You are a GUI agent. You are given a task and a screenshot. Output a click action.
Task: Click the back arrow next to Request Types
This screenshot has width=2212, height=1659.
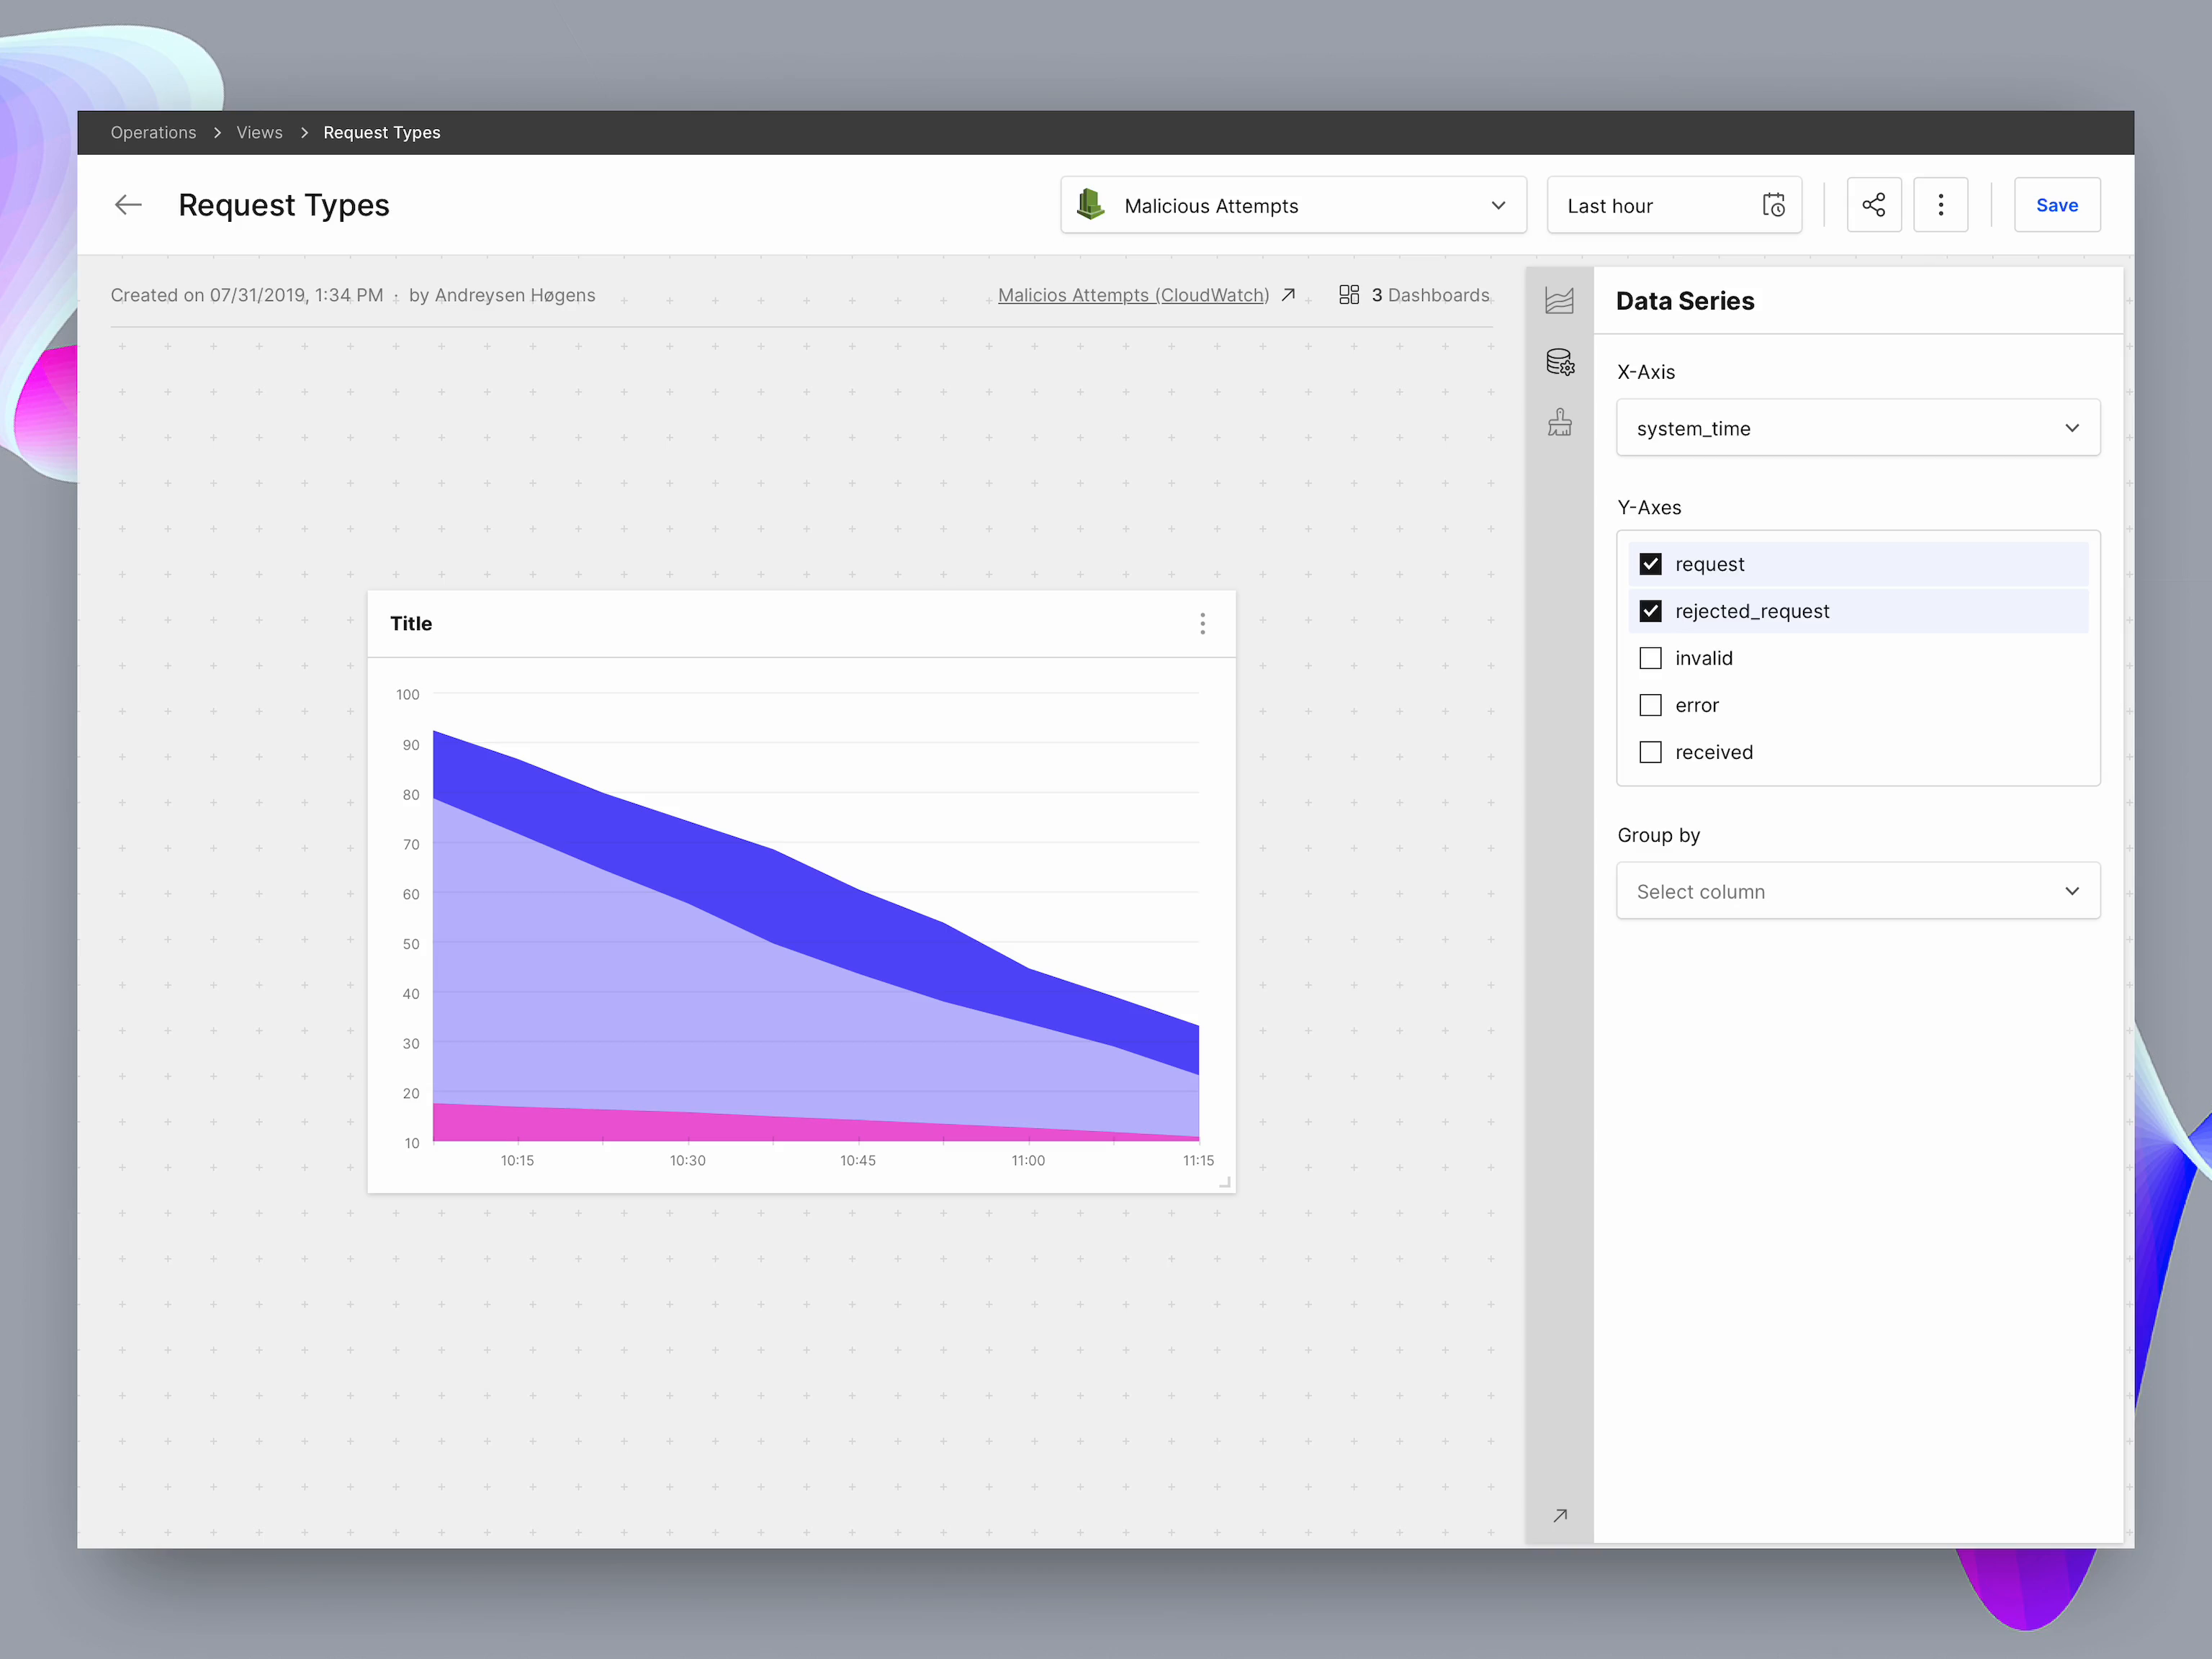point(128,204)
